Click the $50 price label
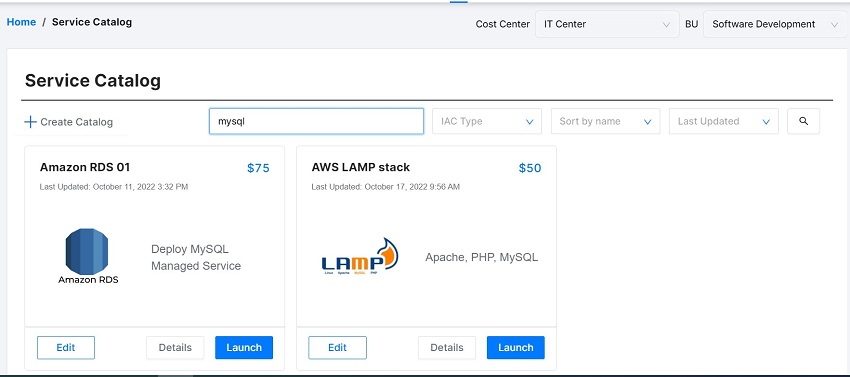The width and height of the screenshot is (850, 377). click(530, 168)
